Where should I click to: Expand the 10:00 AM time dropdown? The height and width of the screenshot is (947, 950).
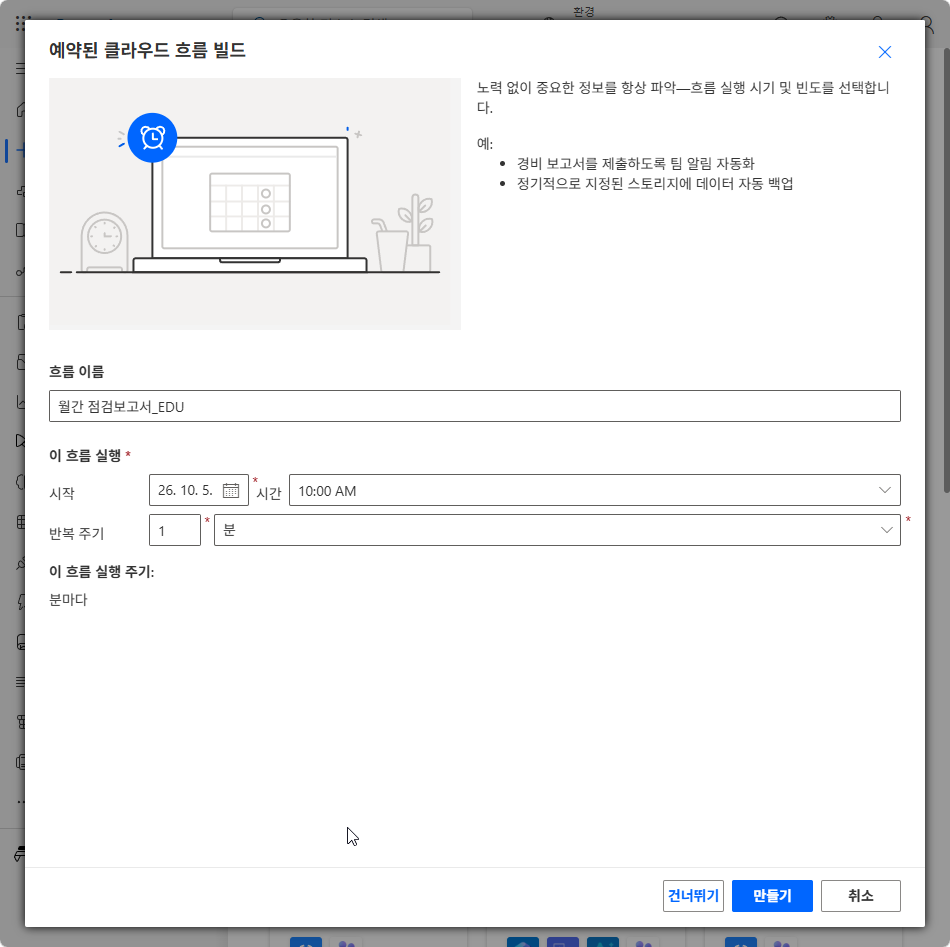coord(594,490)
